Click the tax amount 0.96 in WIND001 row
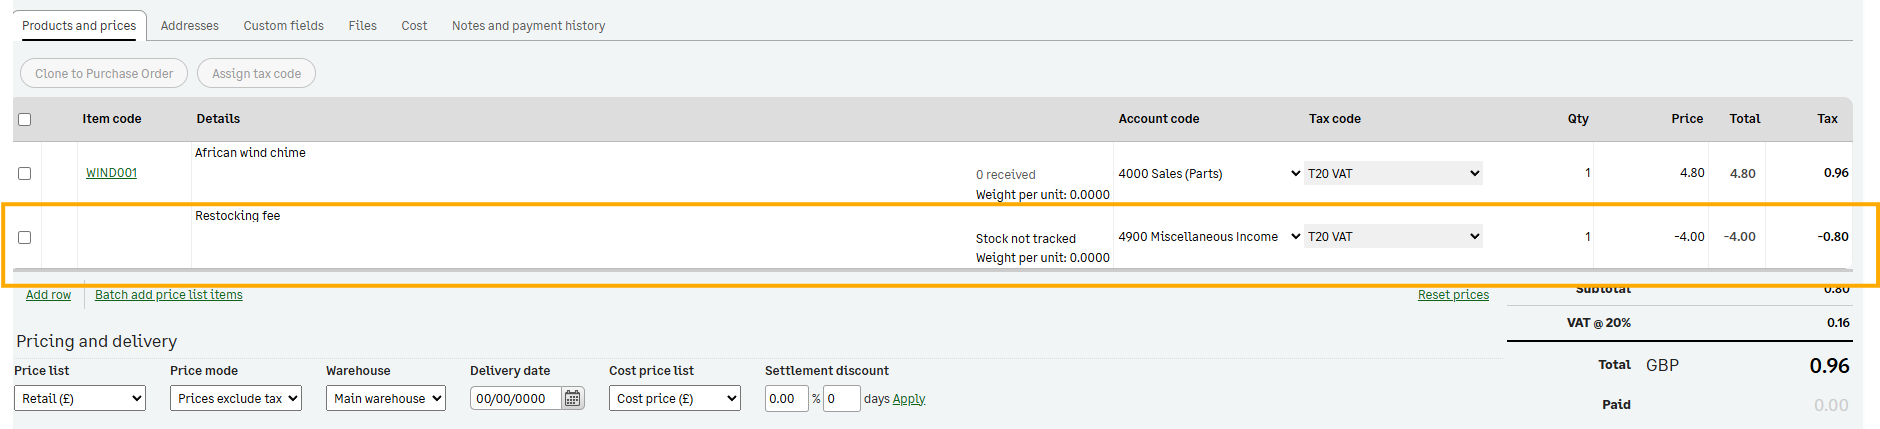 point(1836,173)
